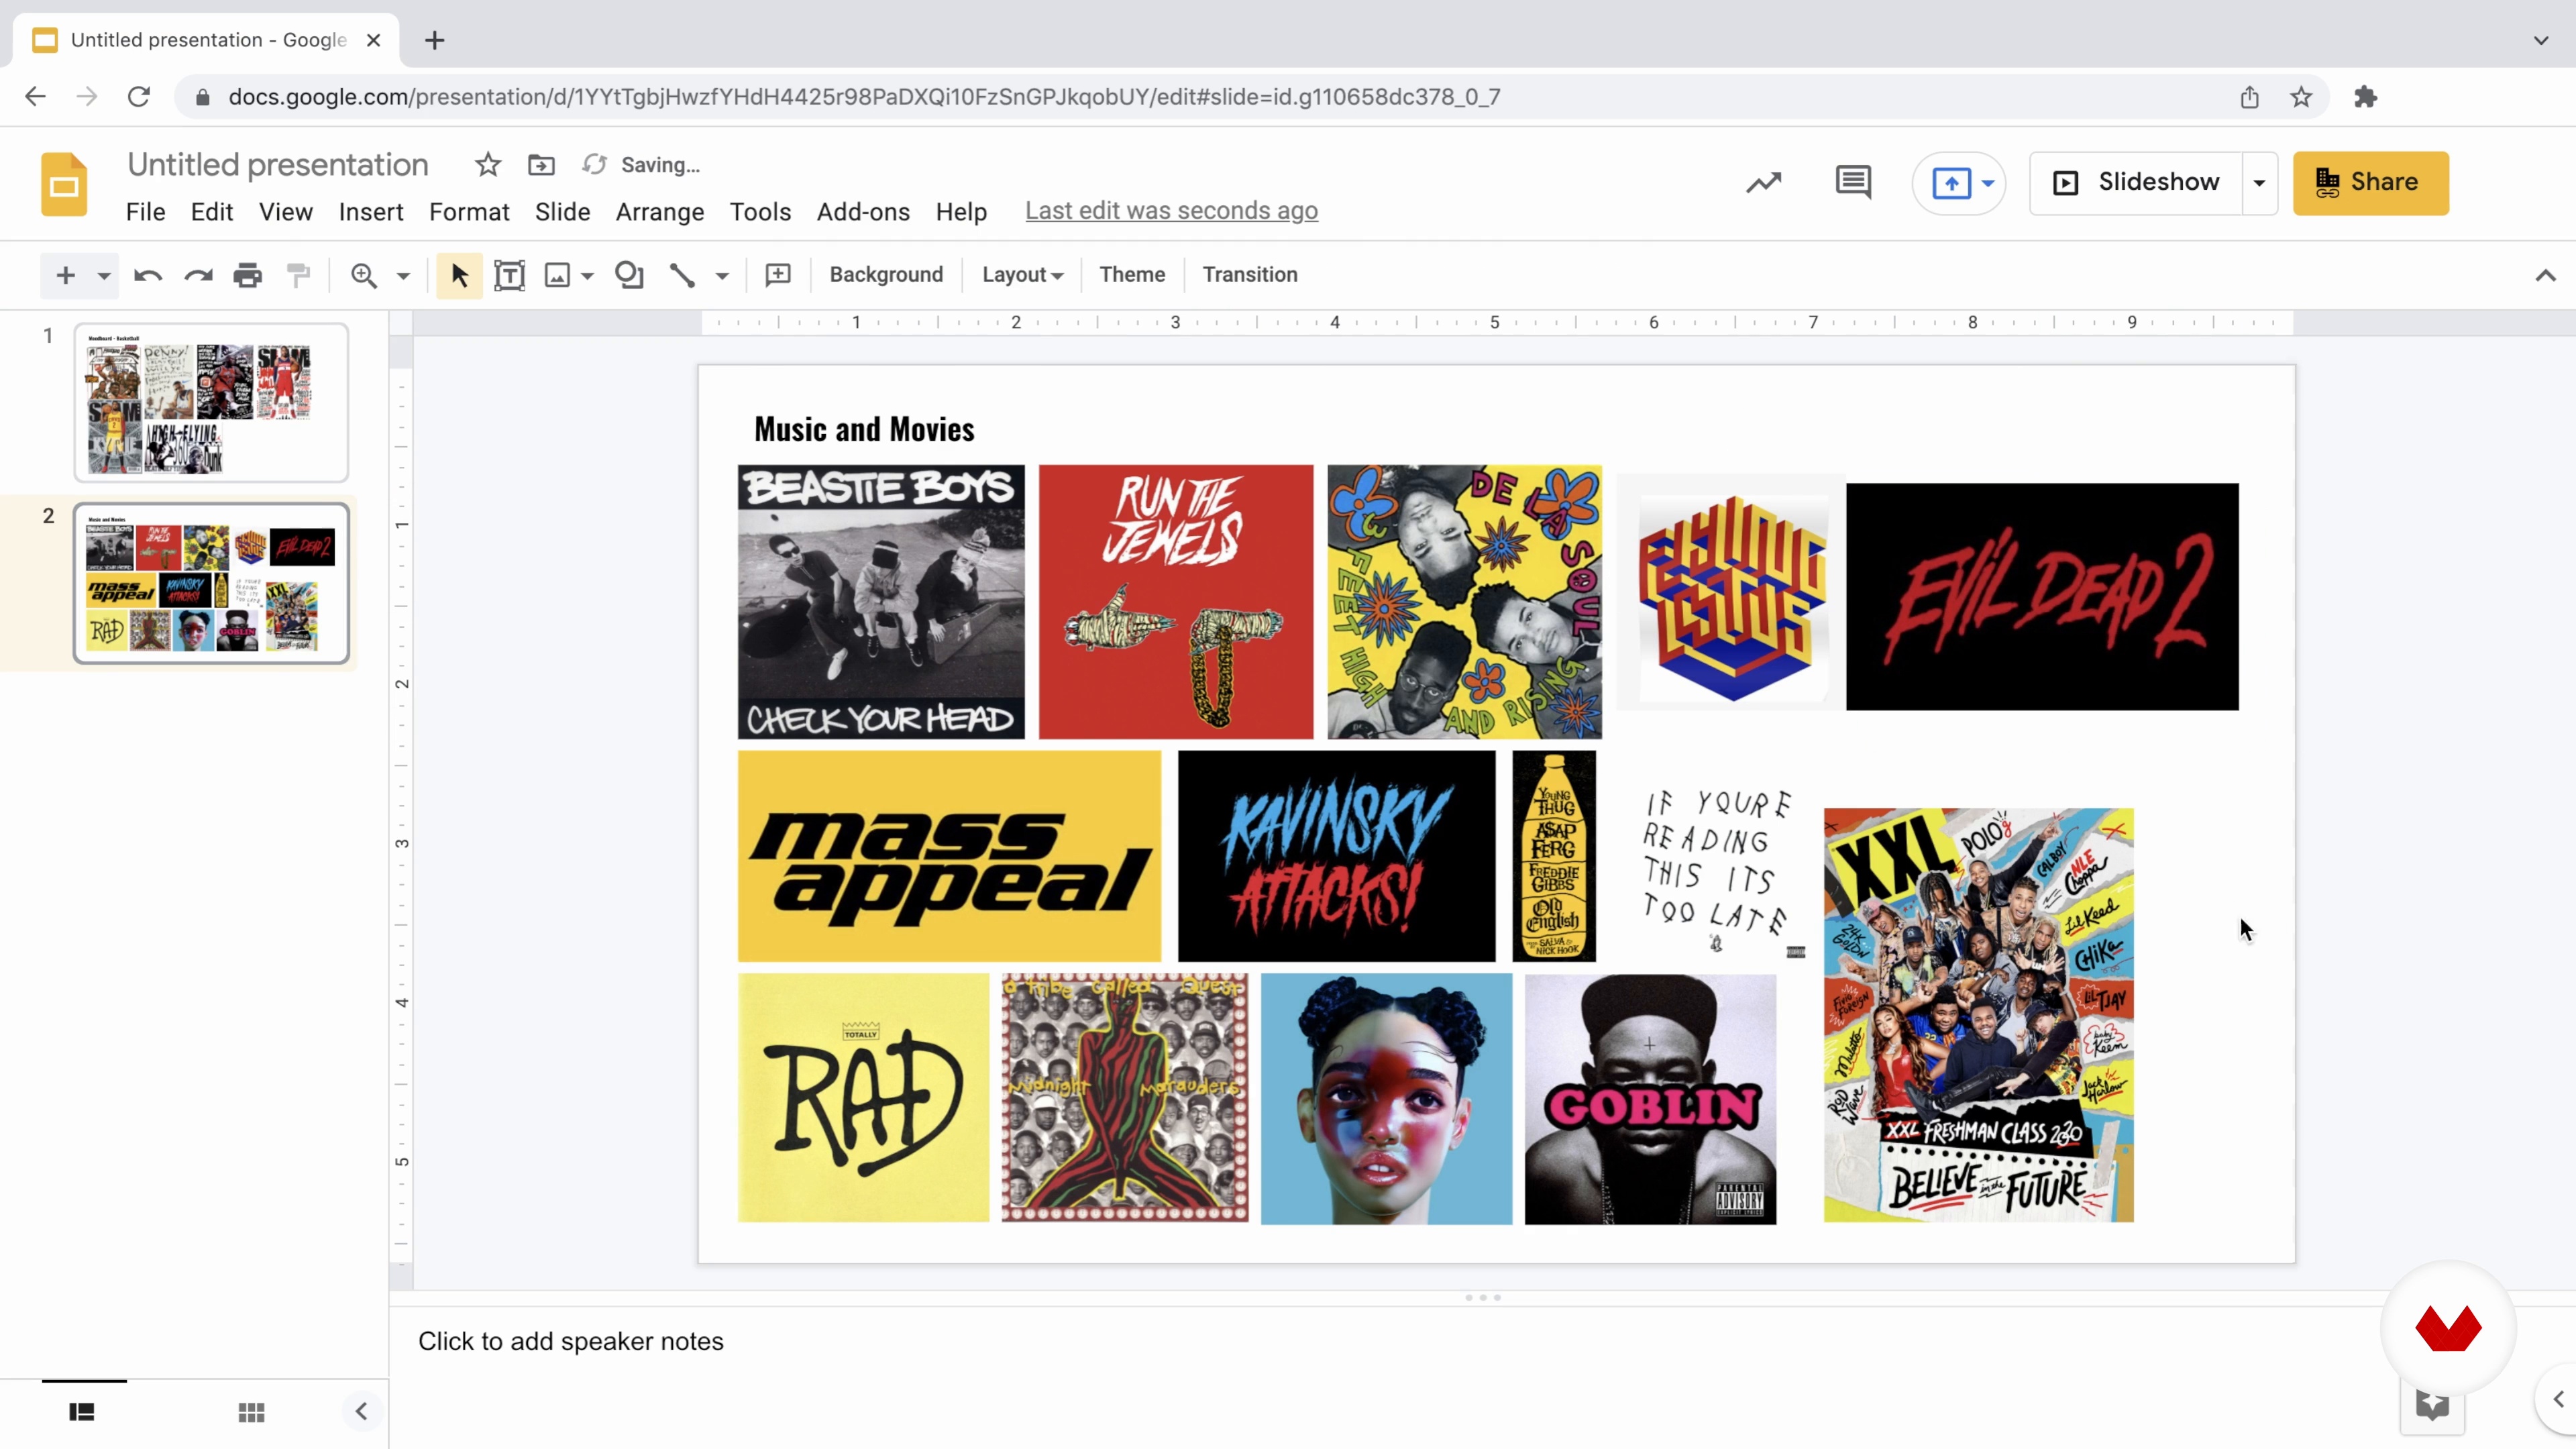Click the Background button
2576x1449 pixels.
click(x=886, y=275)
